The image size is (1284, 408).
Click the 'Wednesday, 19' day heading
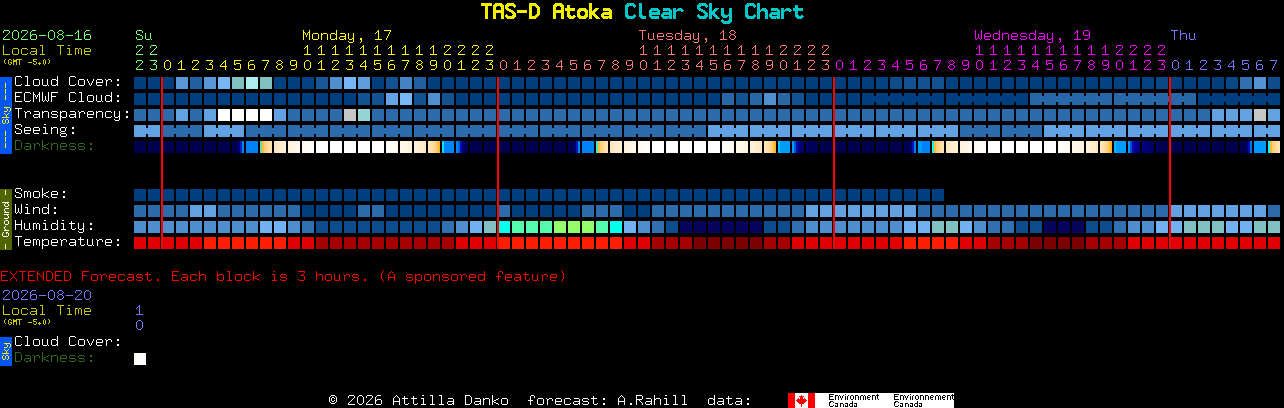(1033, 35)
